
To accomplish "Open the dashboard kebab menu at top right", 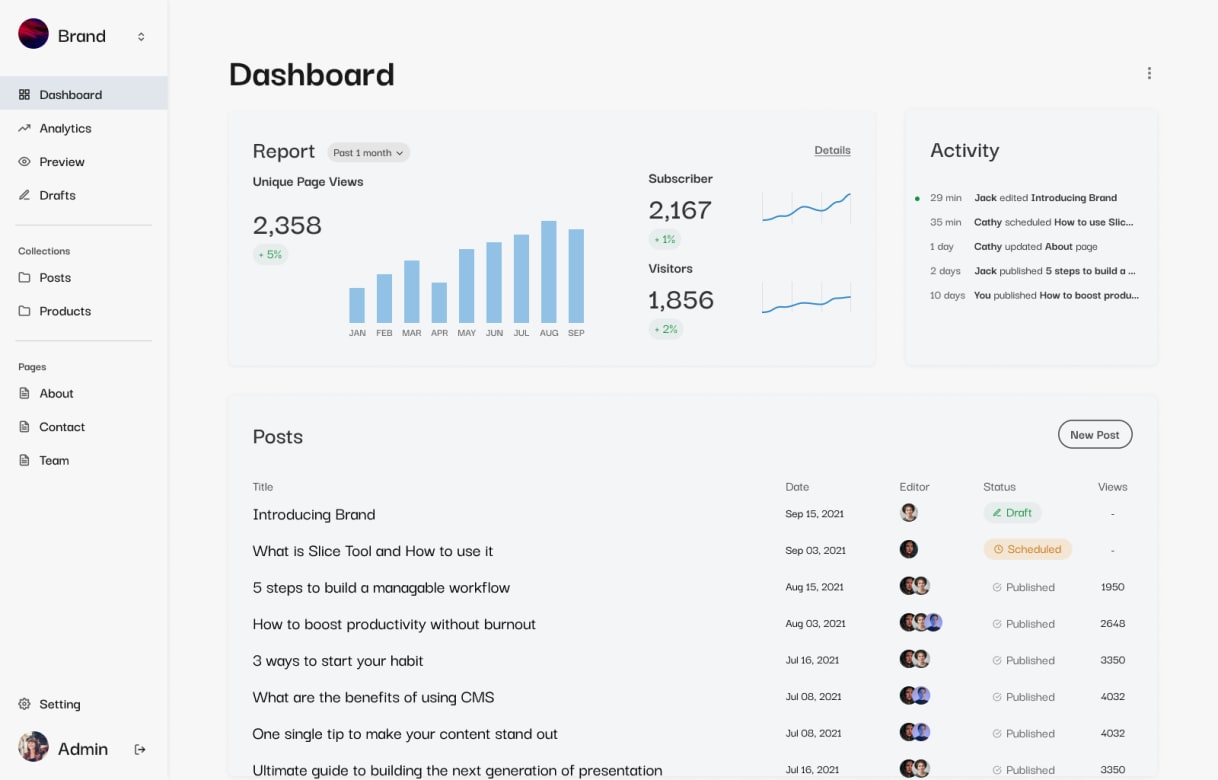I will pyautogui.click(x=1149, y=72).
